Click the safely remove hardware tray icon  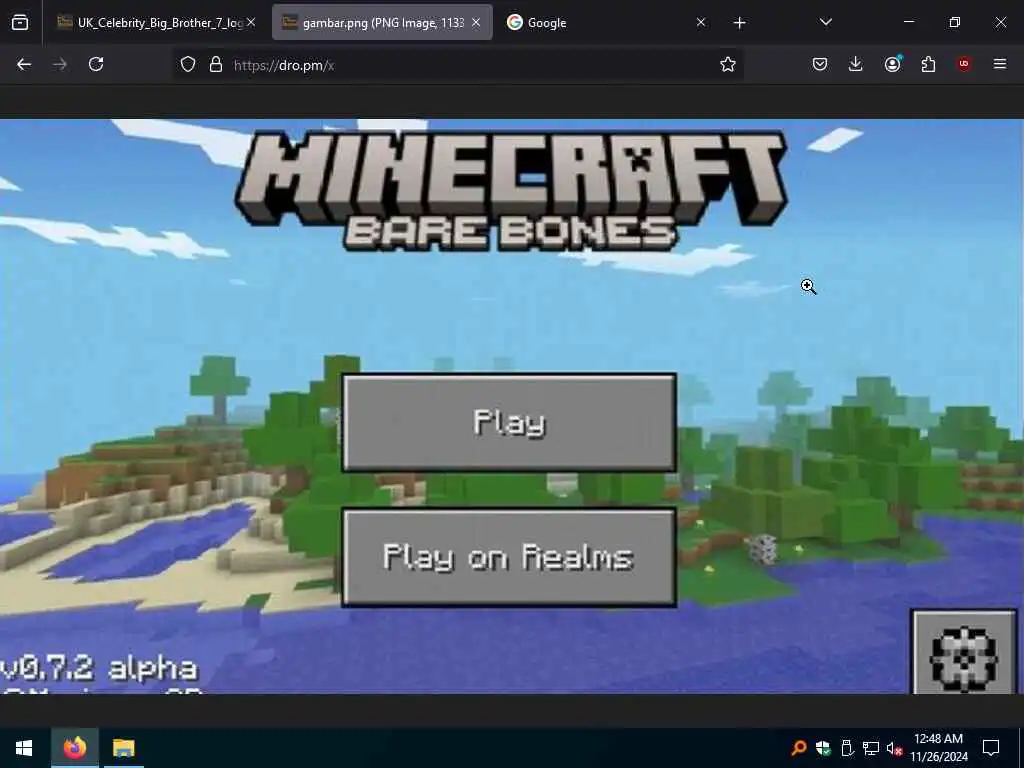[x=847, y=748]
